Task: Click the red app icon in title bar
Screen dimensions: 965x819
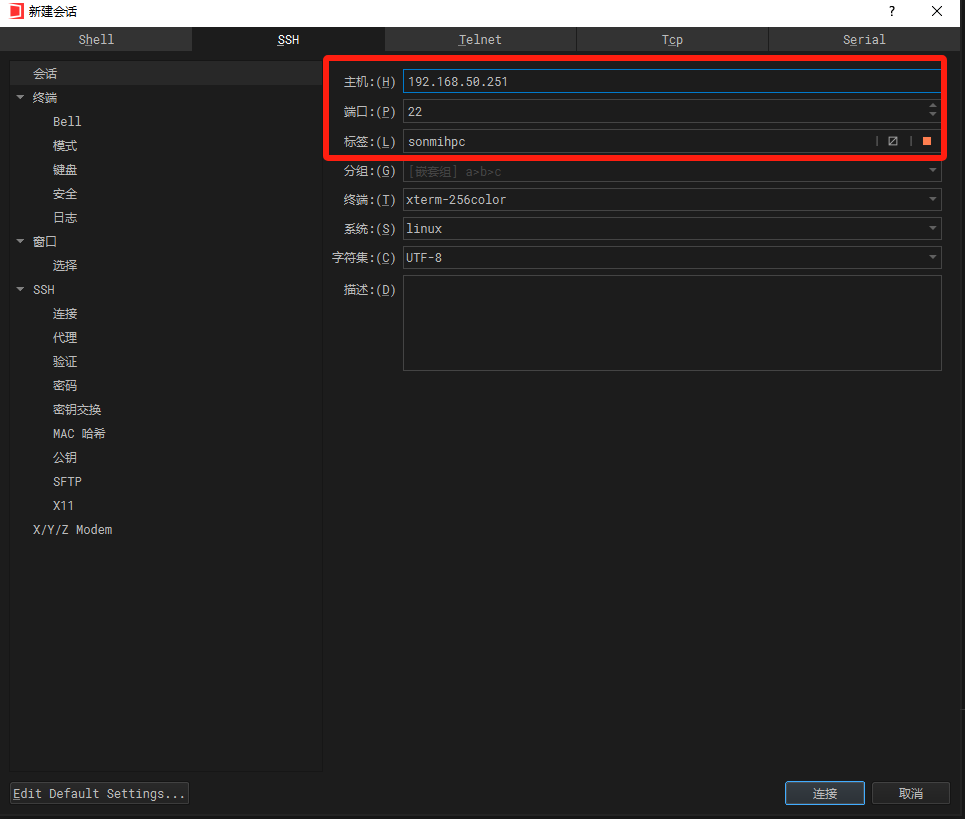Action: point(15,11)
